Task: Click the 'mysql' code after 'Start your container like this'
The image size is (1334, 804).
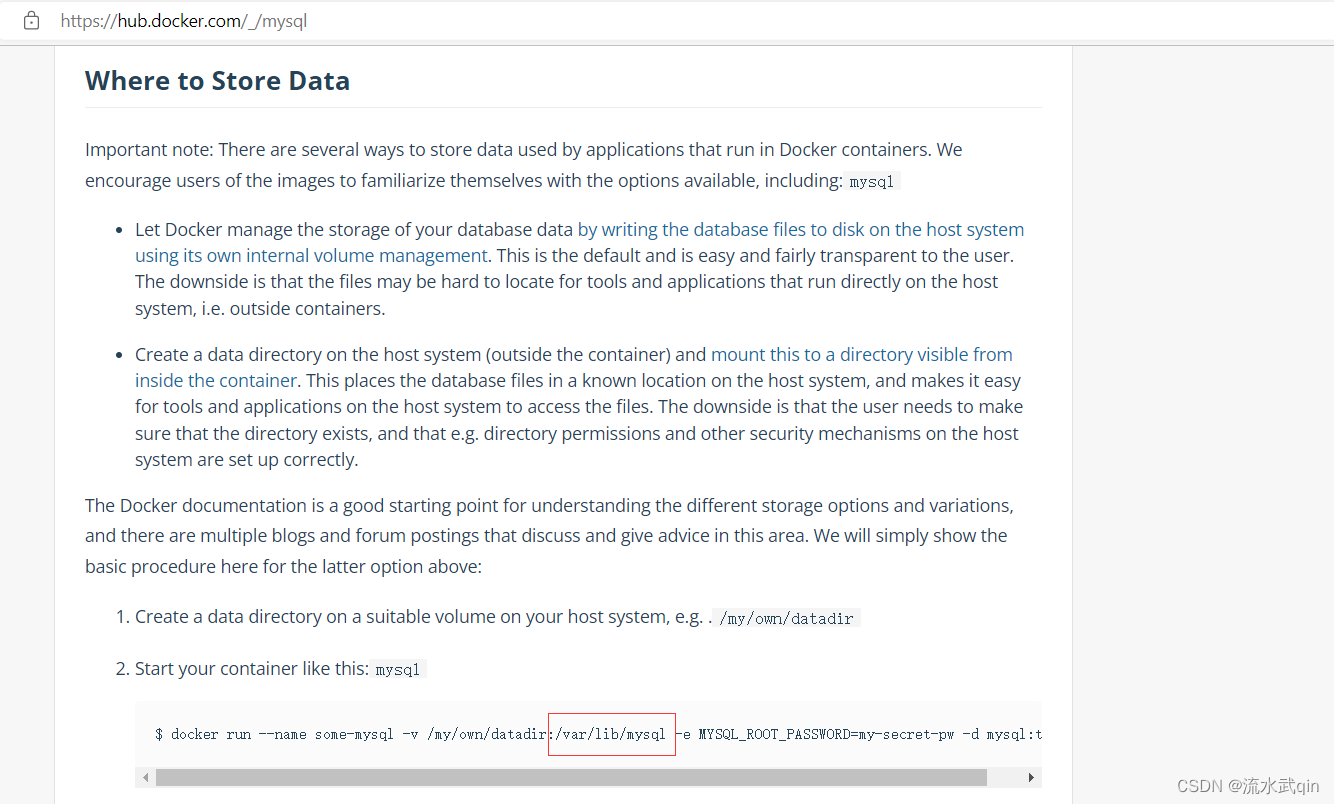Action: [x=398, y=670]
